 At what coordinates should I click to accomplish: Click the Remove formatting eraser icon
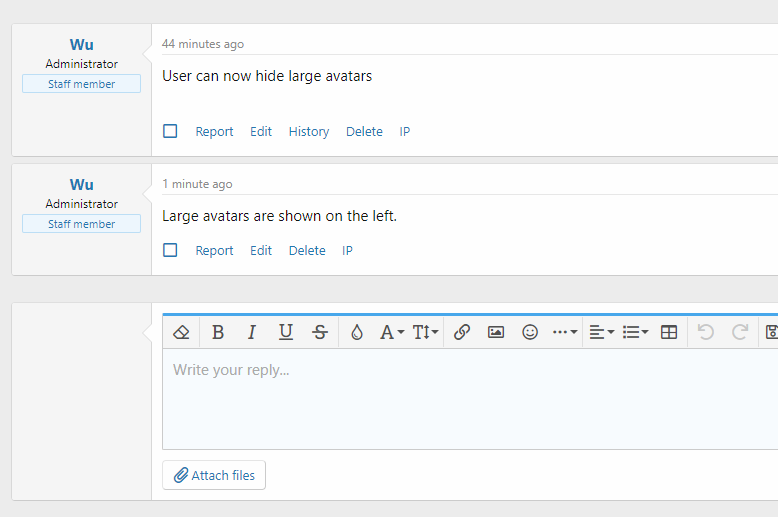click(181, 332)
